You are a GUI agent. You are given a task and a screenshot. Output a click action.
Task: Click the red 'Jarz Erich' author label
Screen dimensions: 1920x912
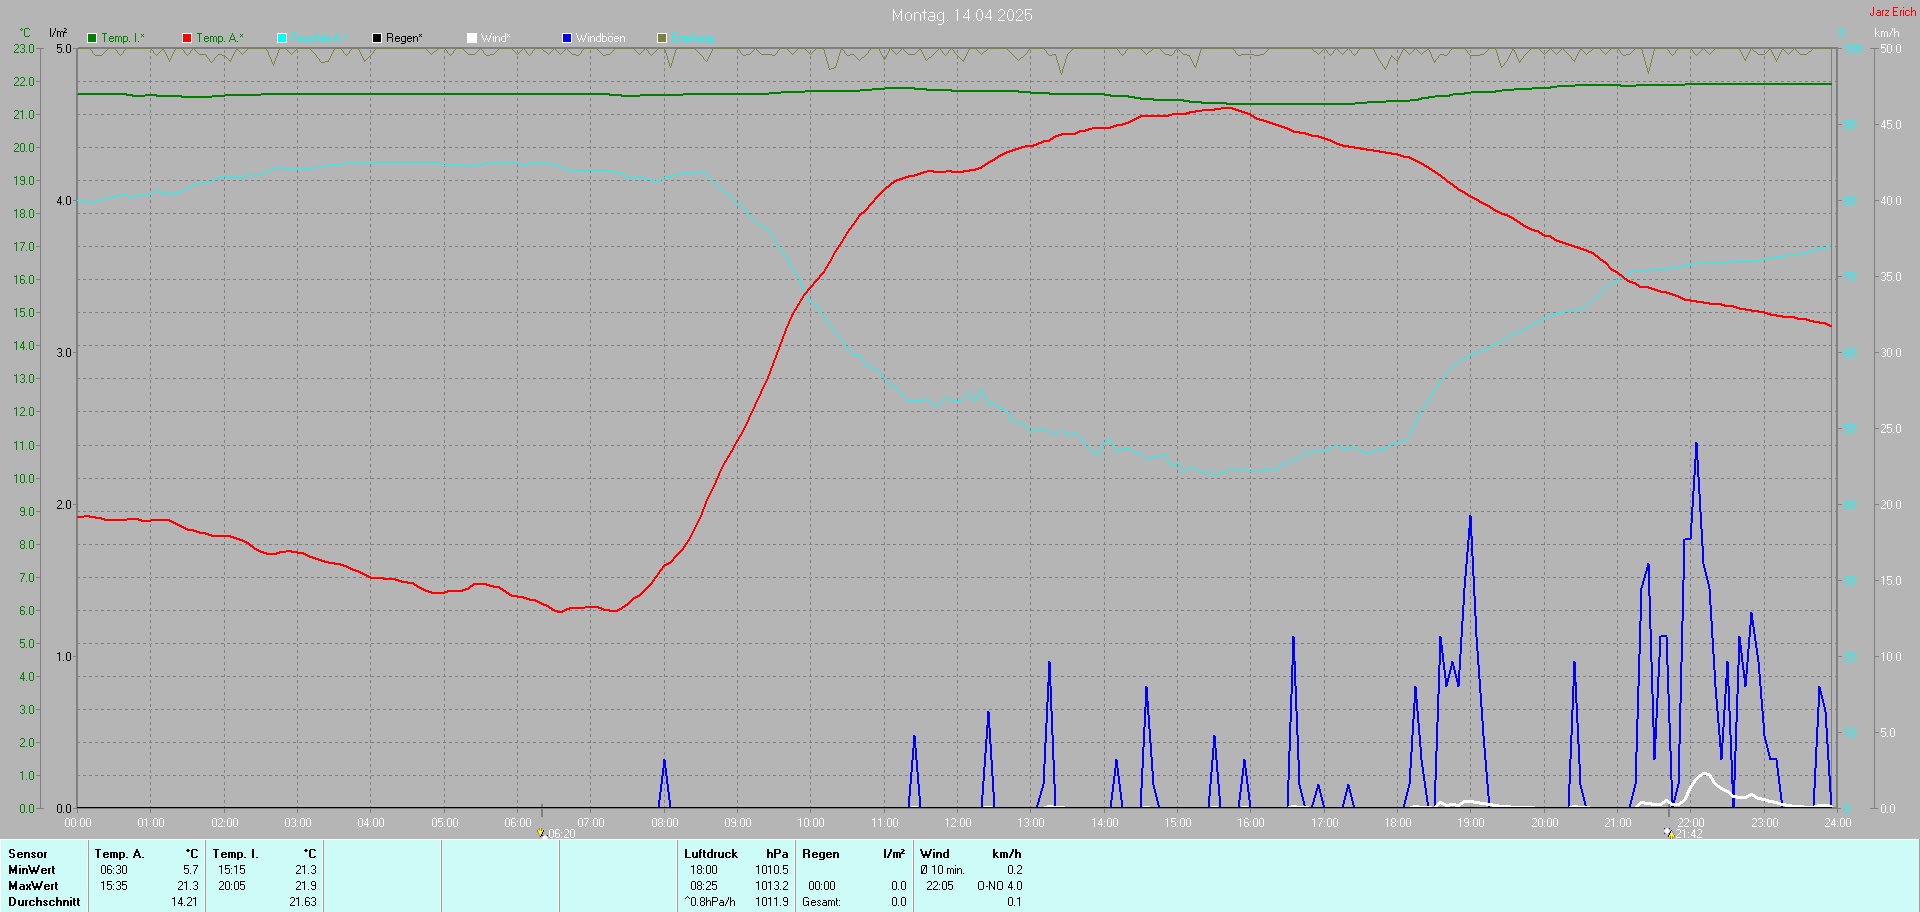click(x=1893, y=12)
